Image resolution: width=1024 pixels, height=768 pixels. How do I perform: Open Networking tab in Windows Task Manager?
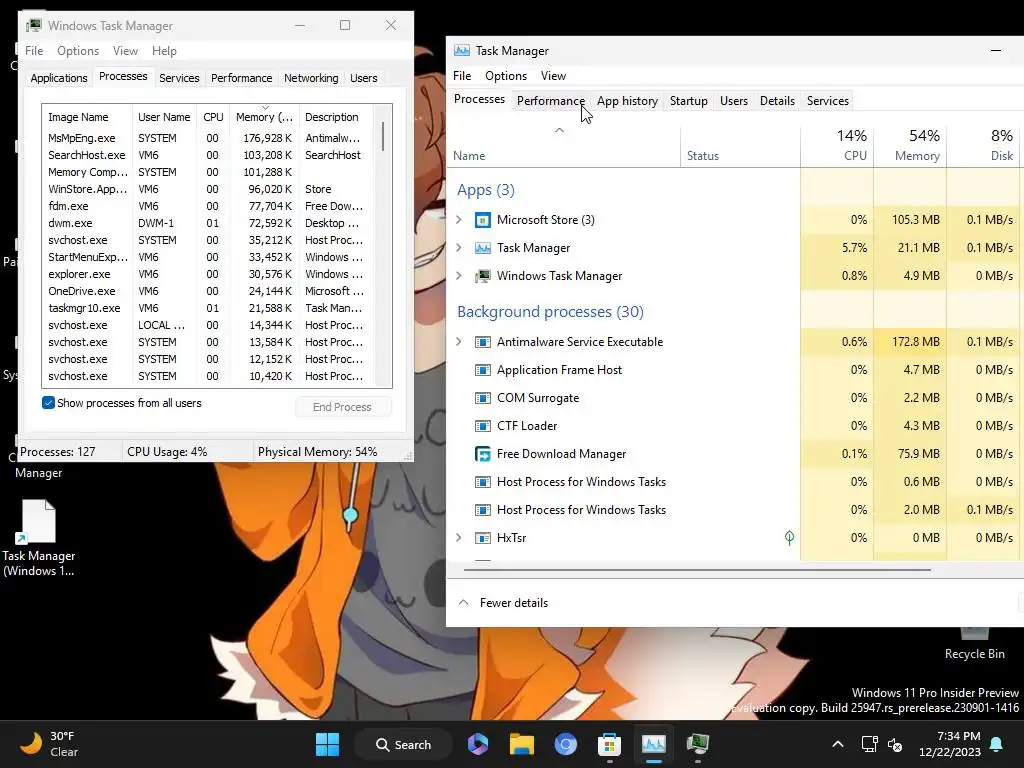311,78
